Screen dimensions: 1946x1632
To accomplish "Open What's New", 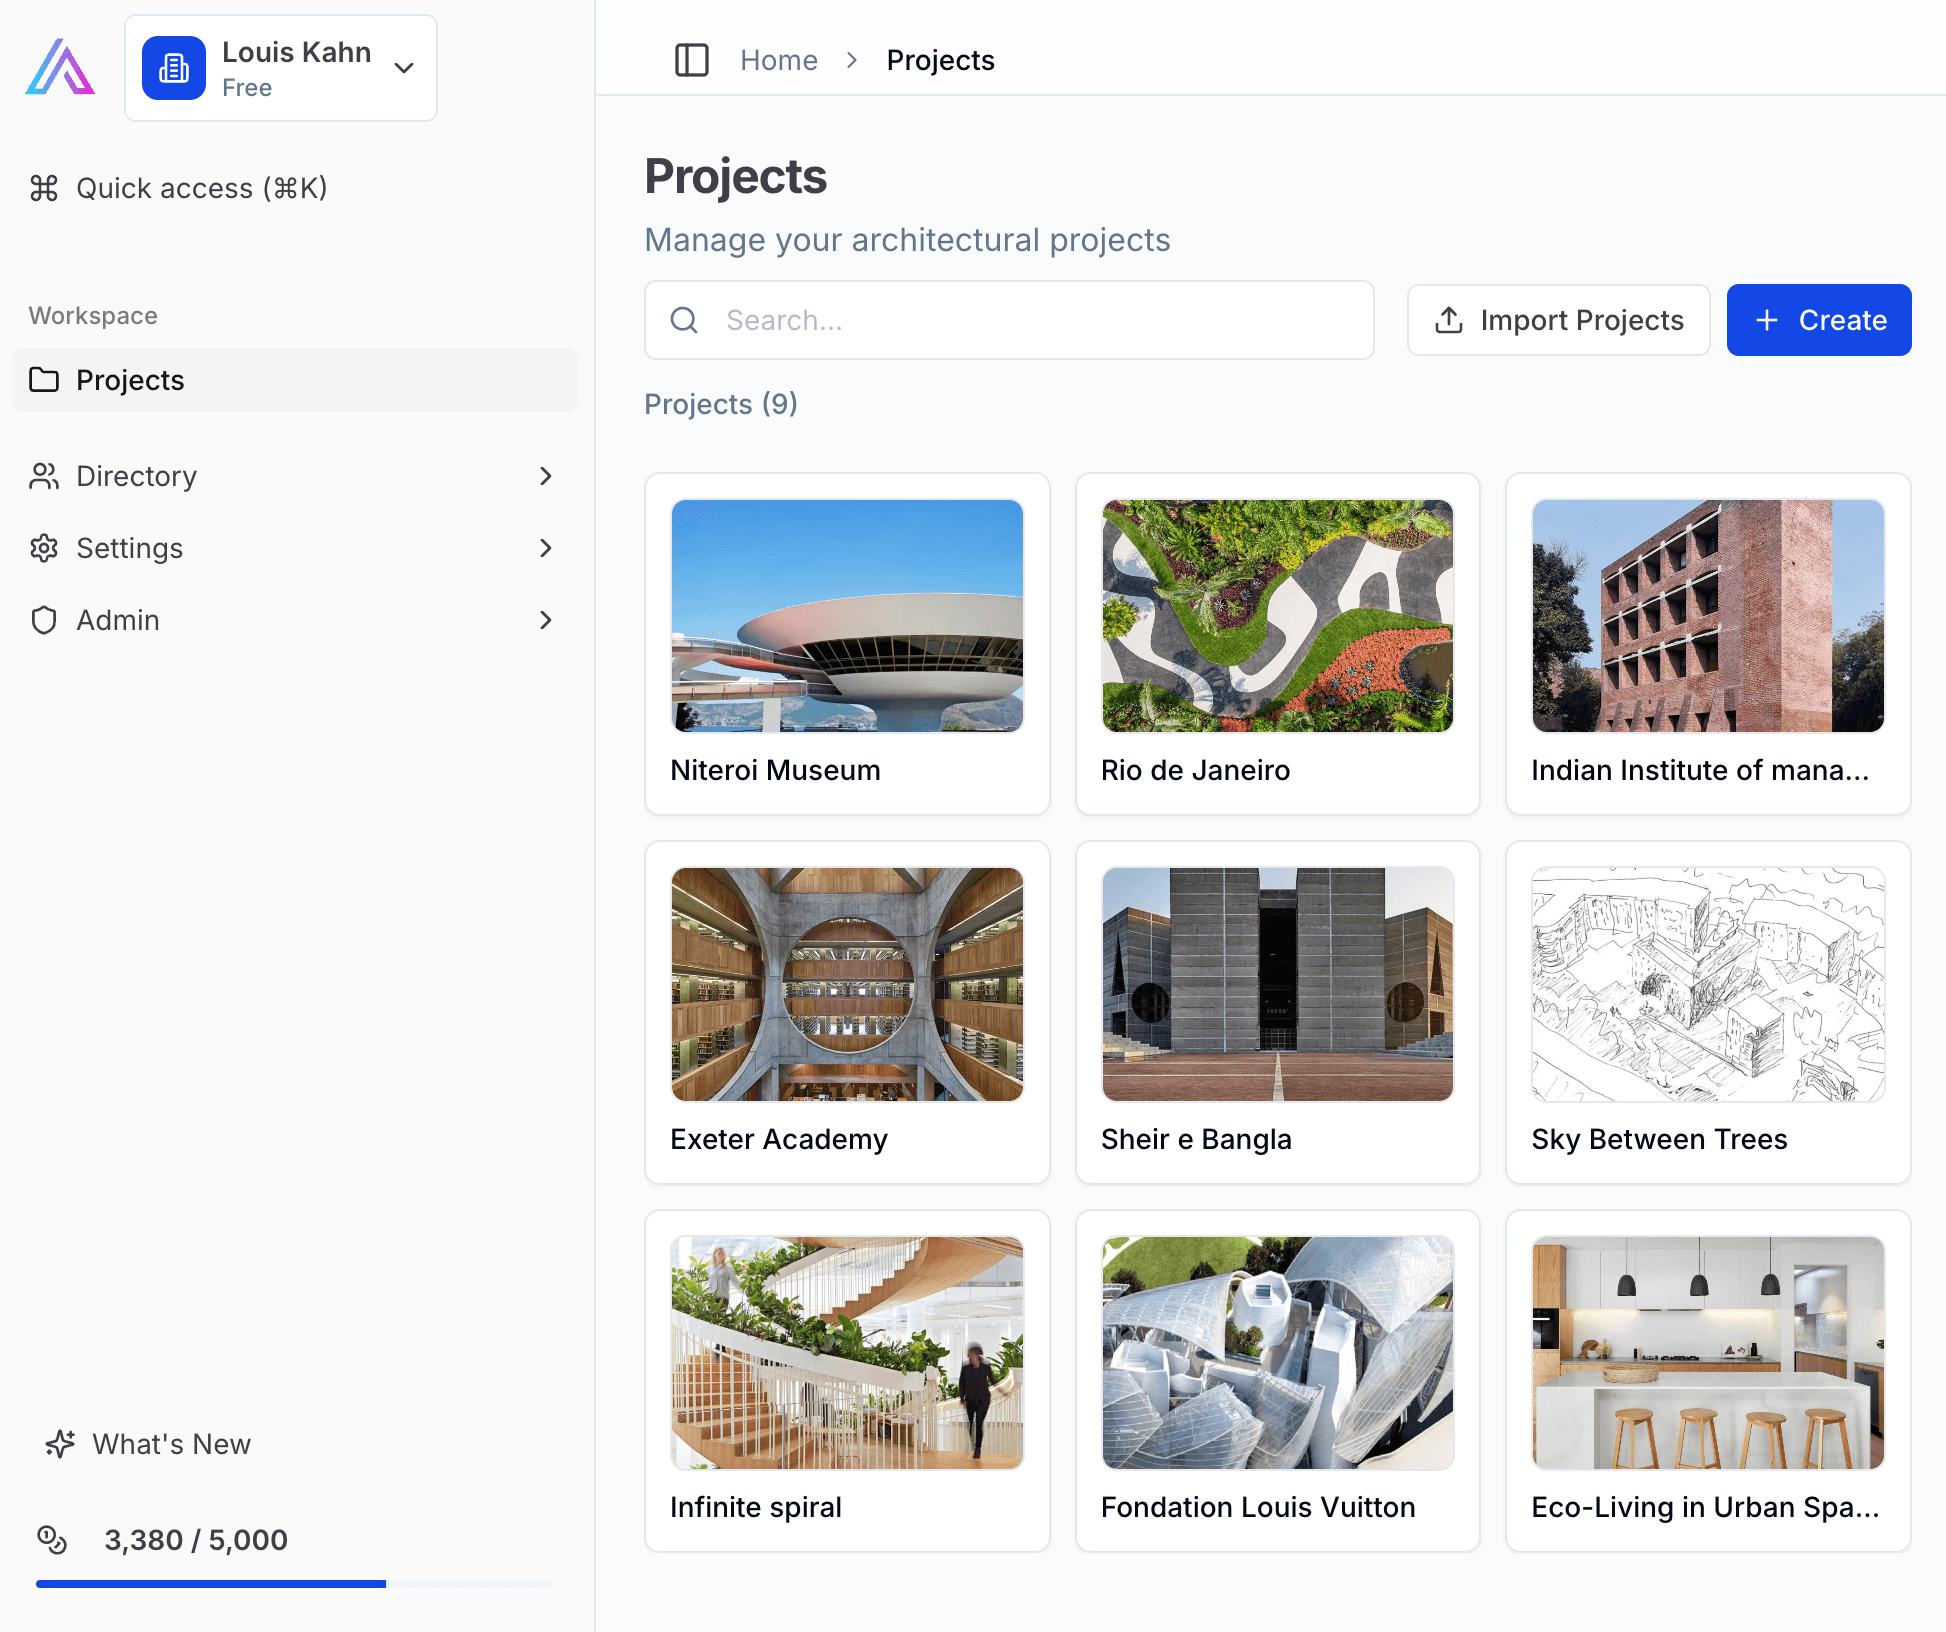I will (148, 1444).
